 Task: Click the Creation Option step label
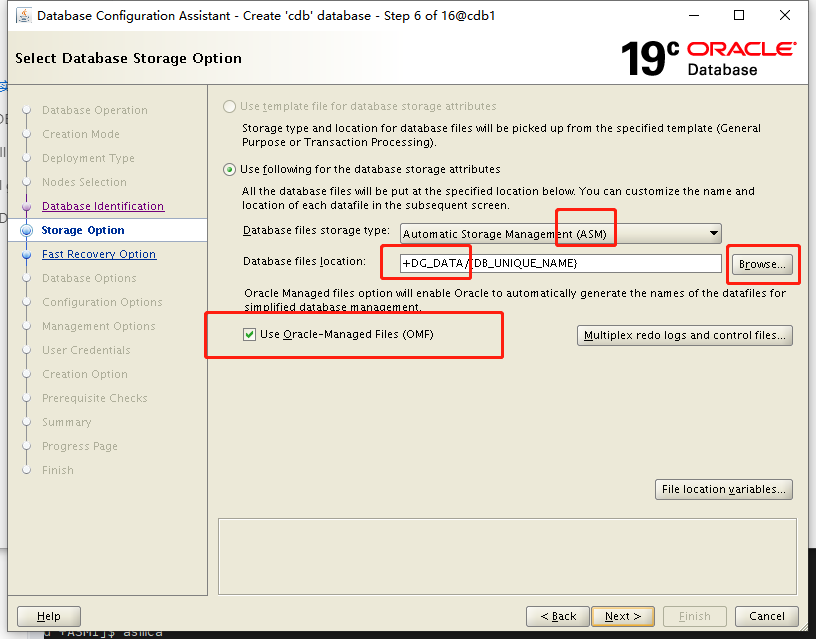85,374
